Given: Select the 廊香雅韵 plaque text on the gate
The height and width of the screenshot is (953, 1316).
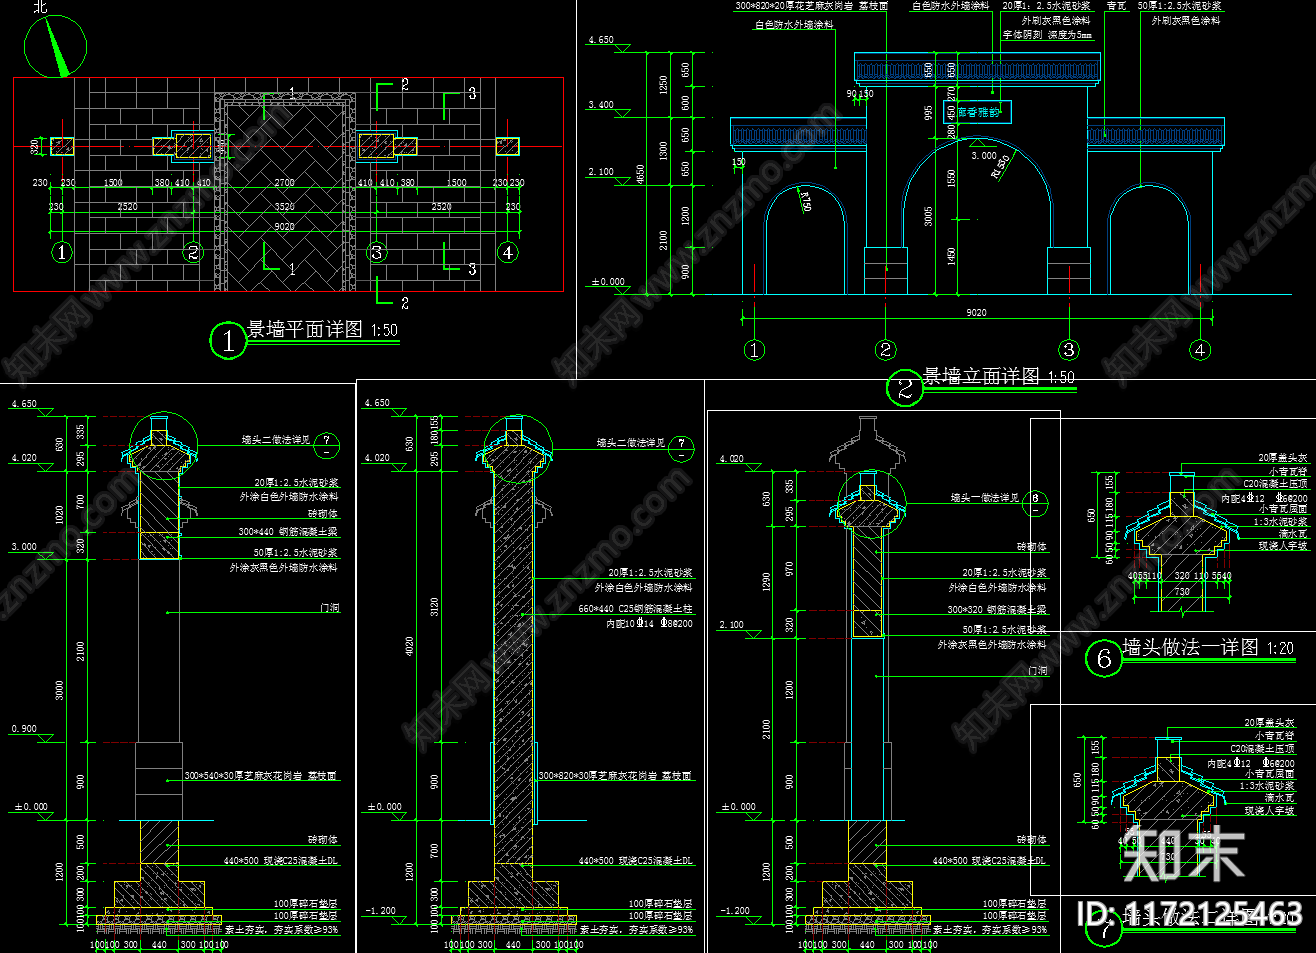Looking at the screenshot, I should point(978,112).
